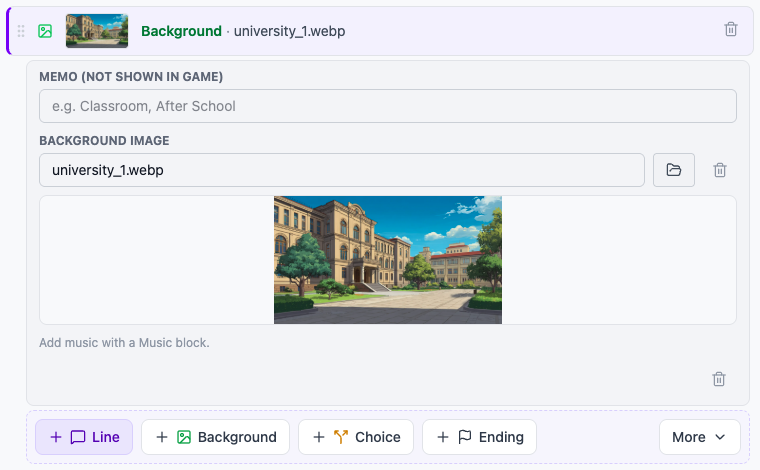Open the More dropdown menu

[699, 437]
